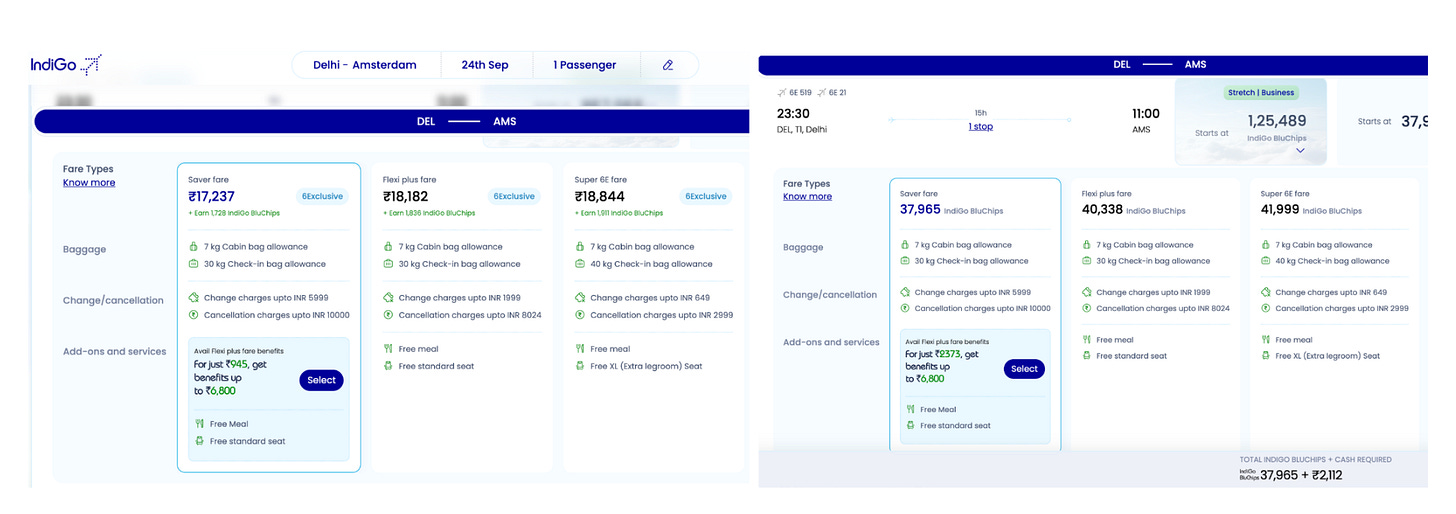Open Know more link beside the 37,965 BluChips fare
This screenshot has width=1456, height=514.
click(807, 197)
